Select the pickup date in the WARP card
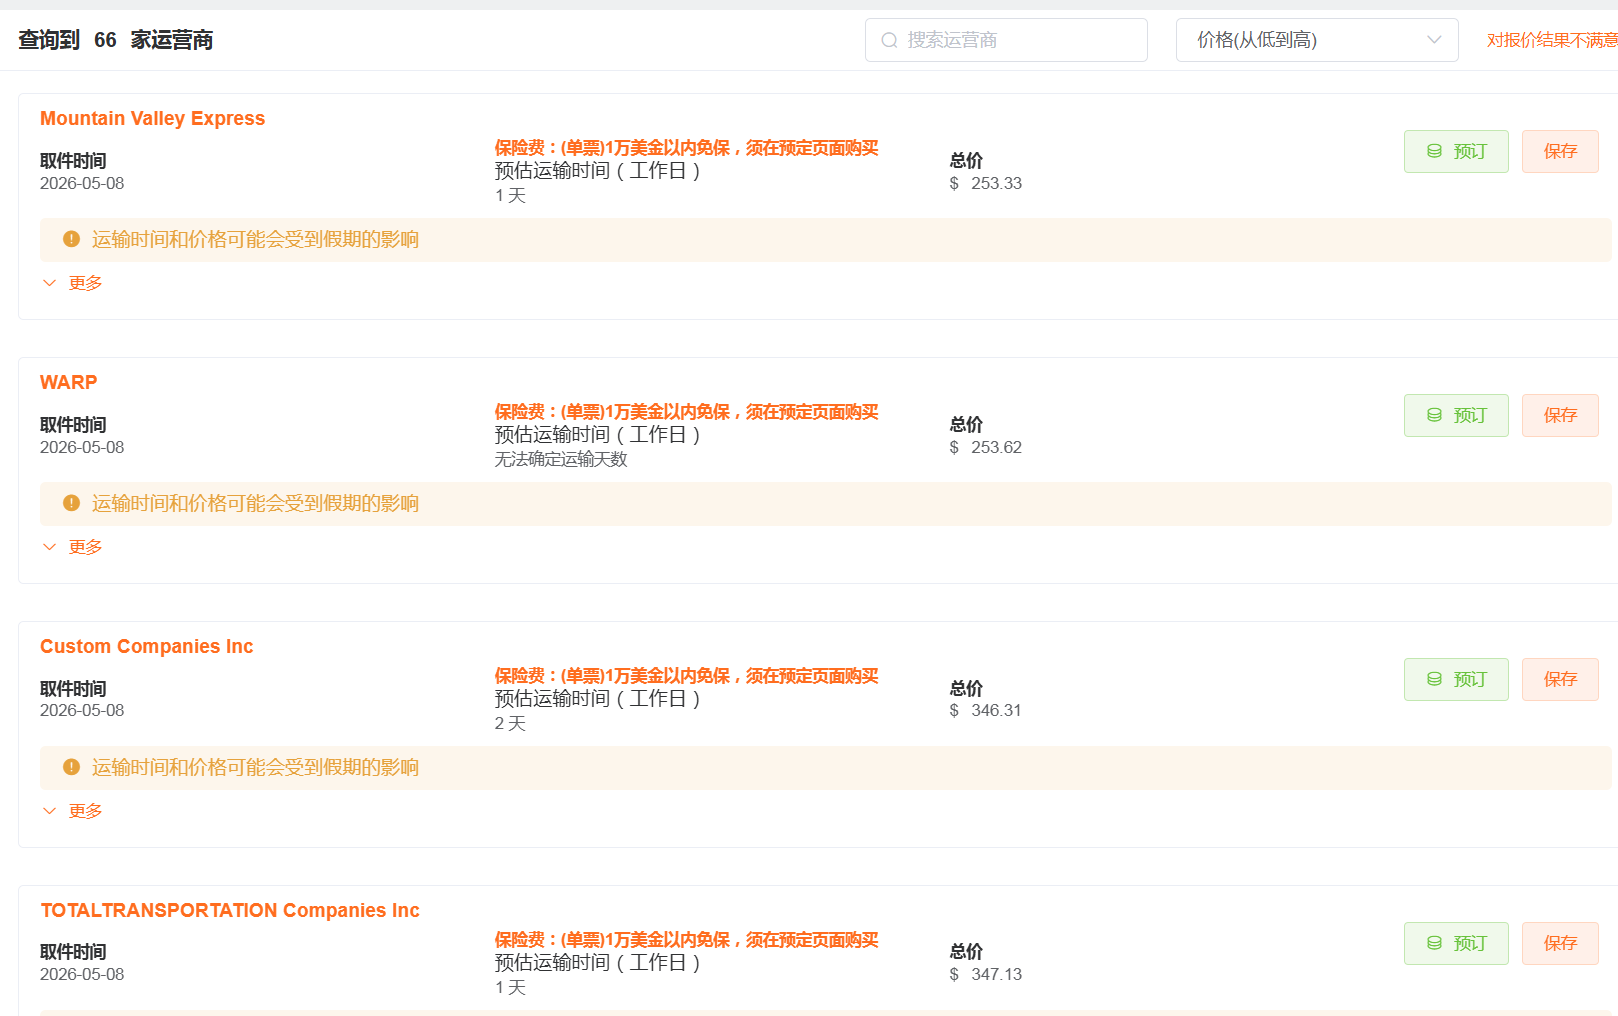The height and width of the screenshot is (1016, 1618). pyautogui.click(x=82, y=447)
